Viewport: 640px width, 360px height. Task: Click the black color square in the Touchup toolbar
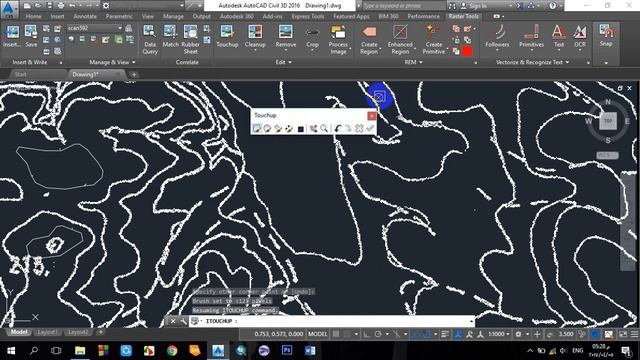click(x=301, y=129)
